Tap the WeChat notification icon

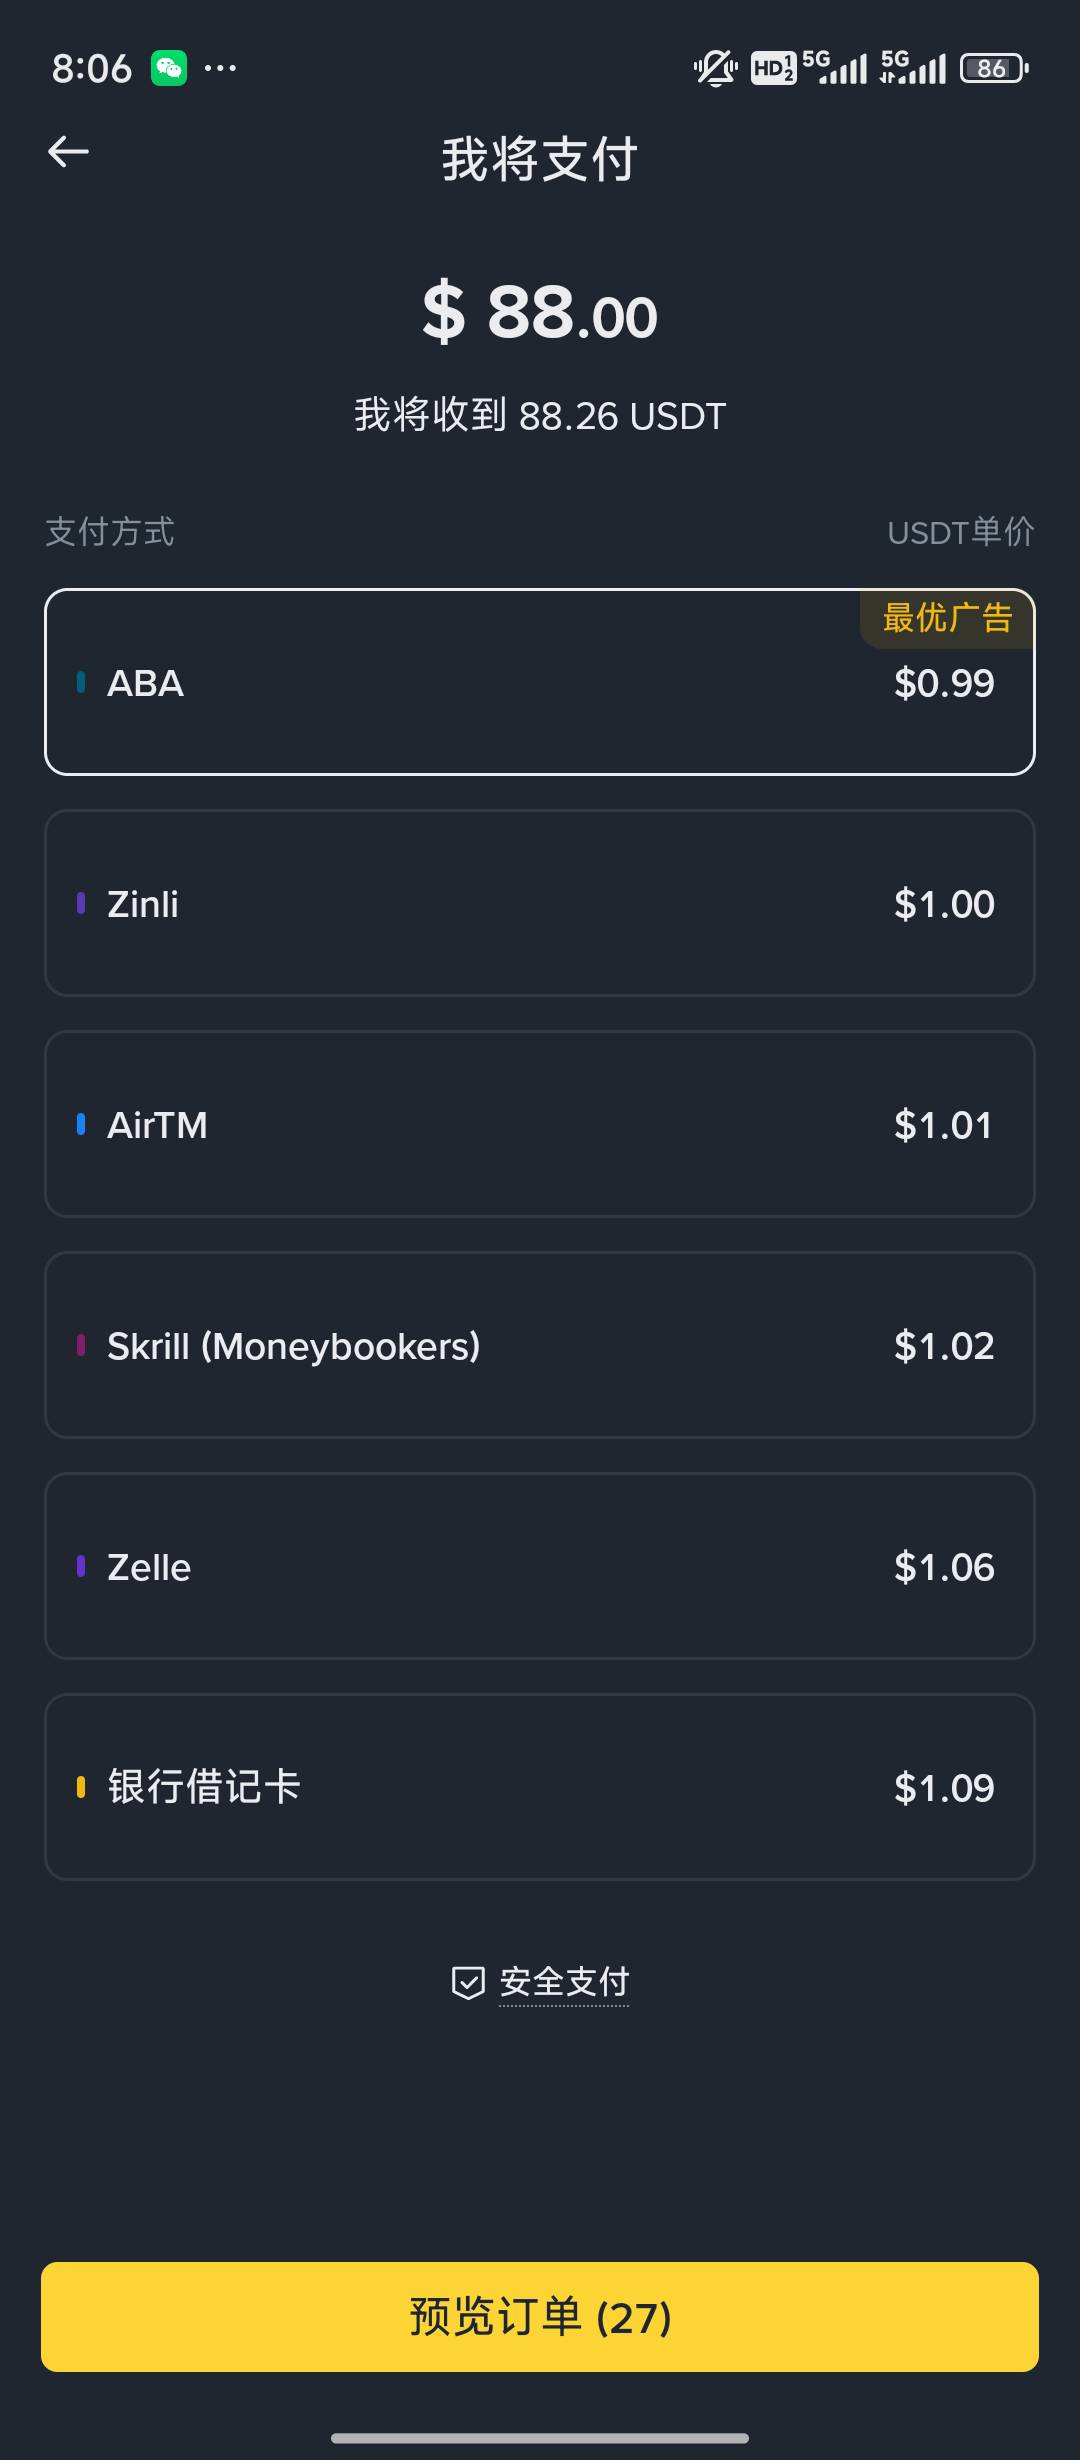pyautogui.click(x=169, y=68)
